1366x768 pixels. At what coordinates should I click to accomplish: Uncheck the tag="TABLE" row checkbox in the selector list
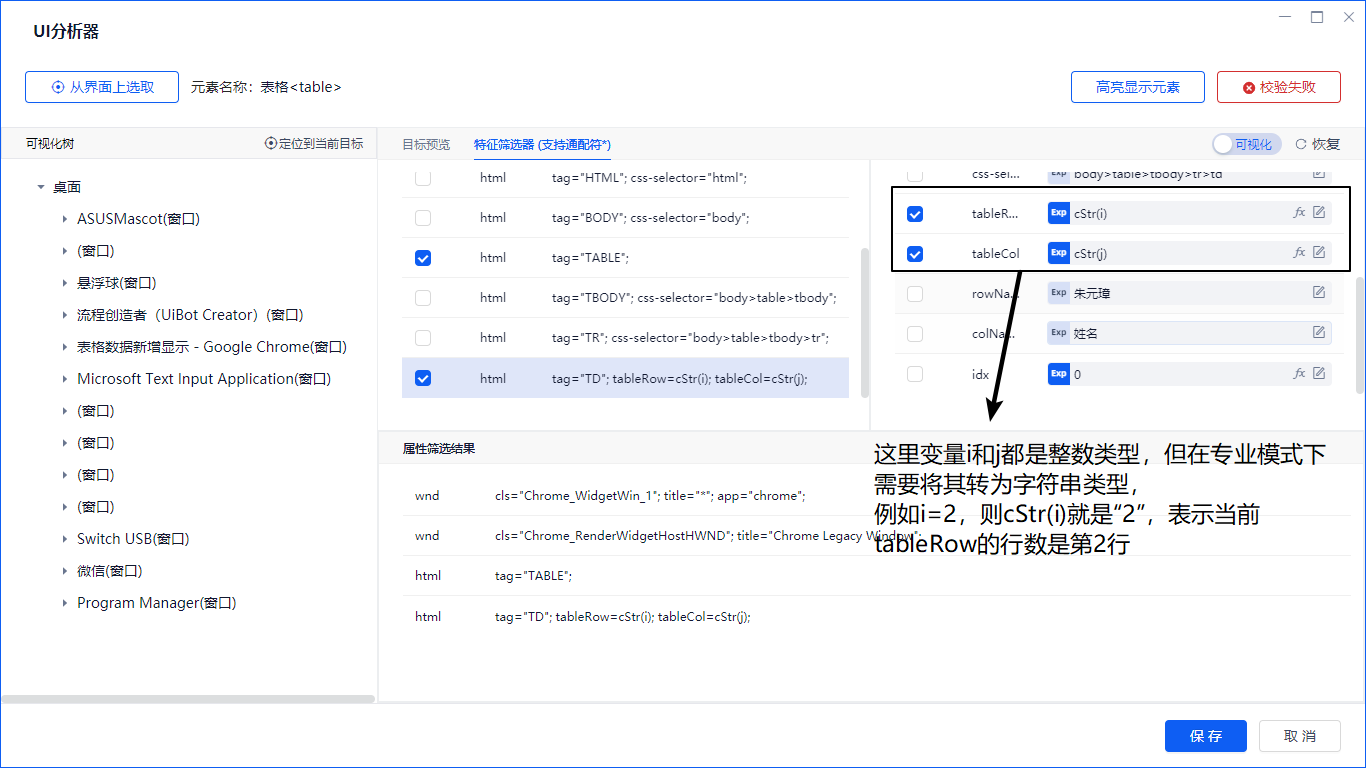click(x=423, y=258)
